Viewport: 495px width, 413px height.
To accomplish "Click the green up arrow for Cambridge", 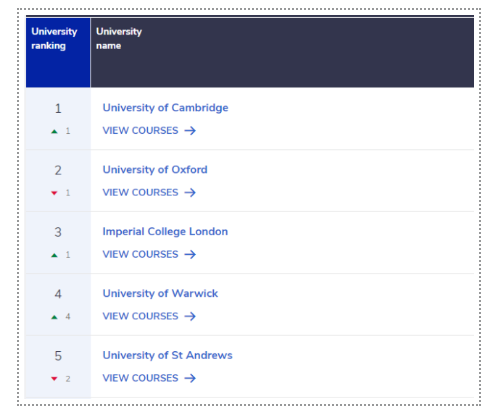I will point(54,131).
